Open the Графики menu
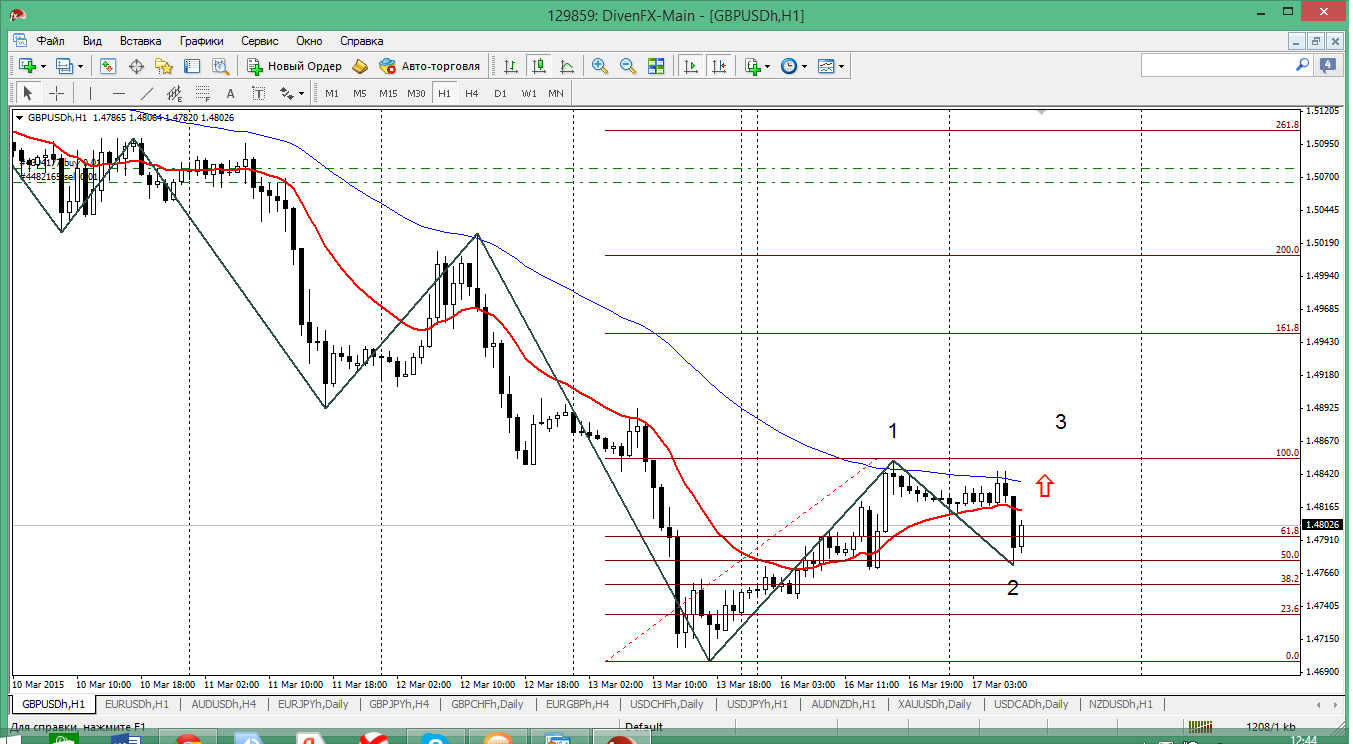1353x744 pixels. pyautogui.click(x=202, y=41)
